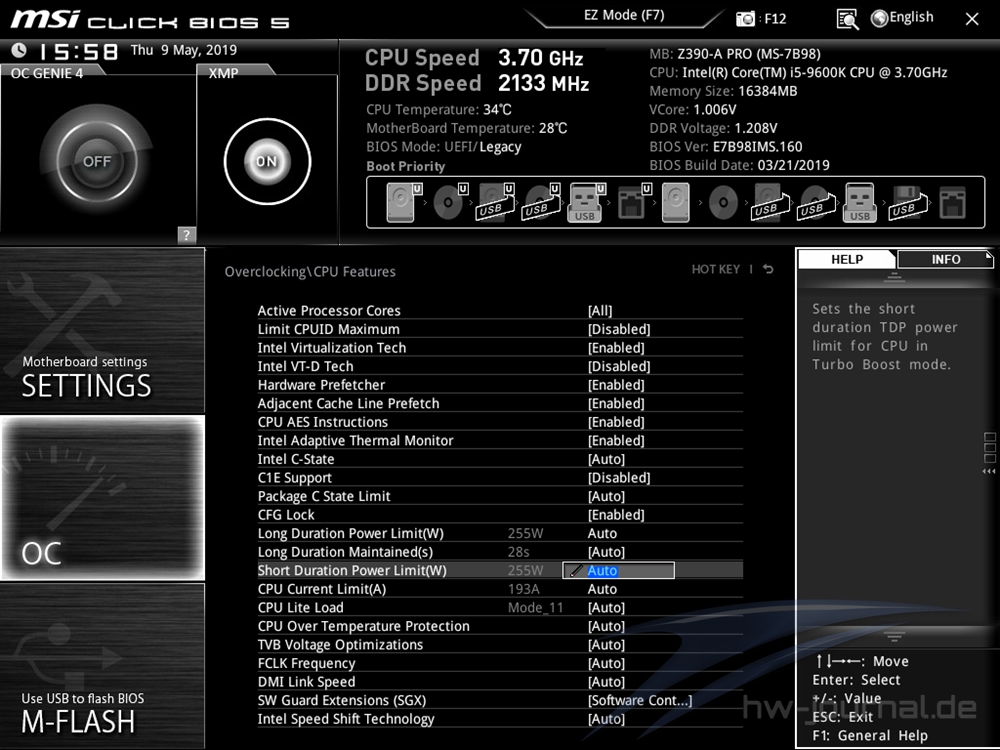
Task: Open CFG Lock [Enabled] option
Action: (500, 515)
